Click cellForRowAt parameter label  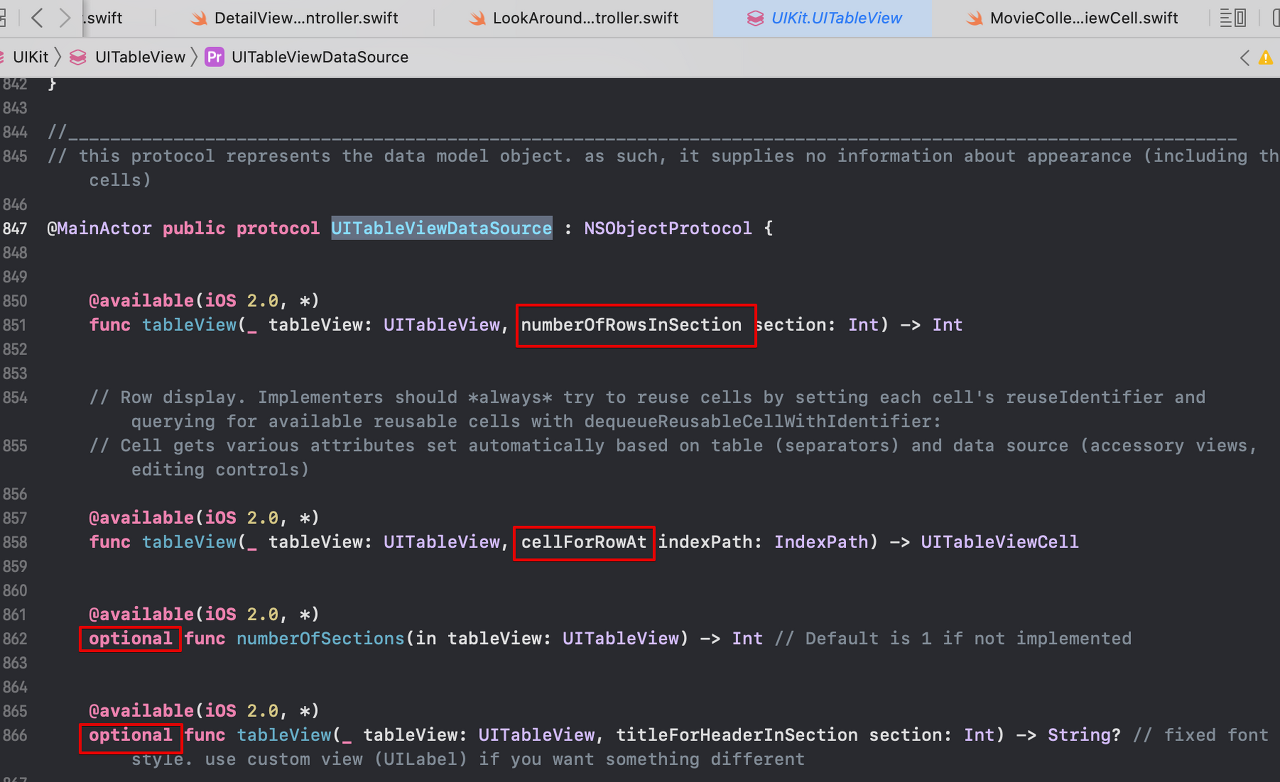[584, 542]
